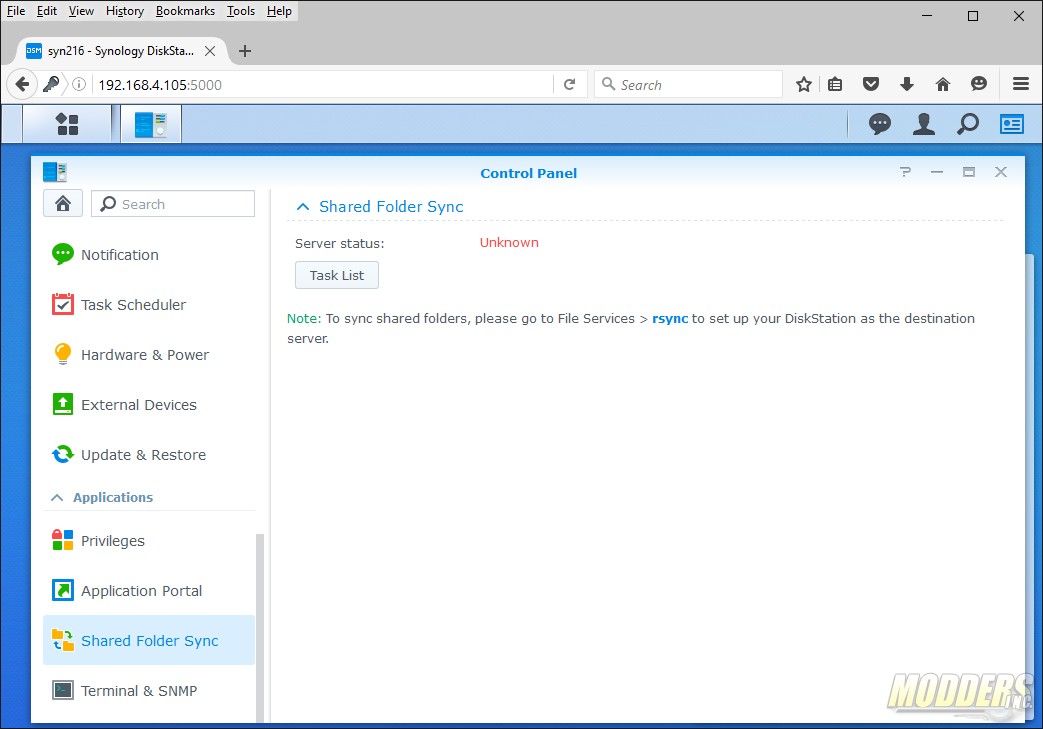Click the Control Panel sidebar scrollbar
The width and height of the screenshot is (1043, 729).
(x=259, y=627)
